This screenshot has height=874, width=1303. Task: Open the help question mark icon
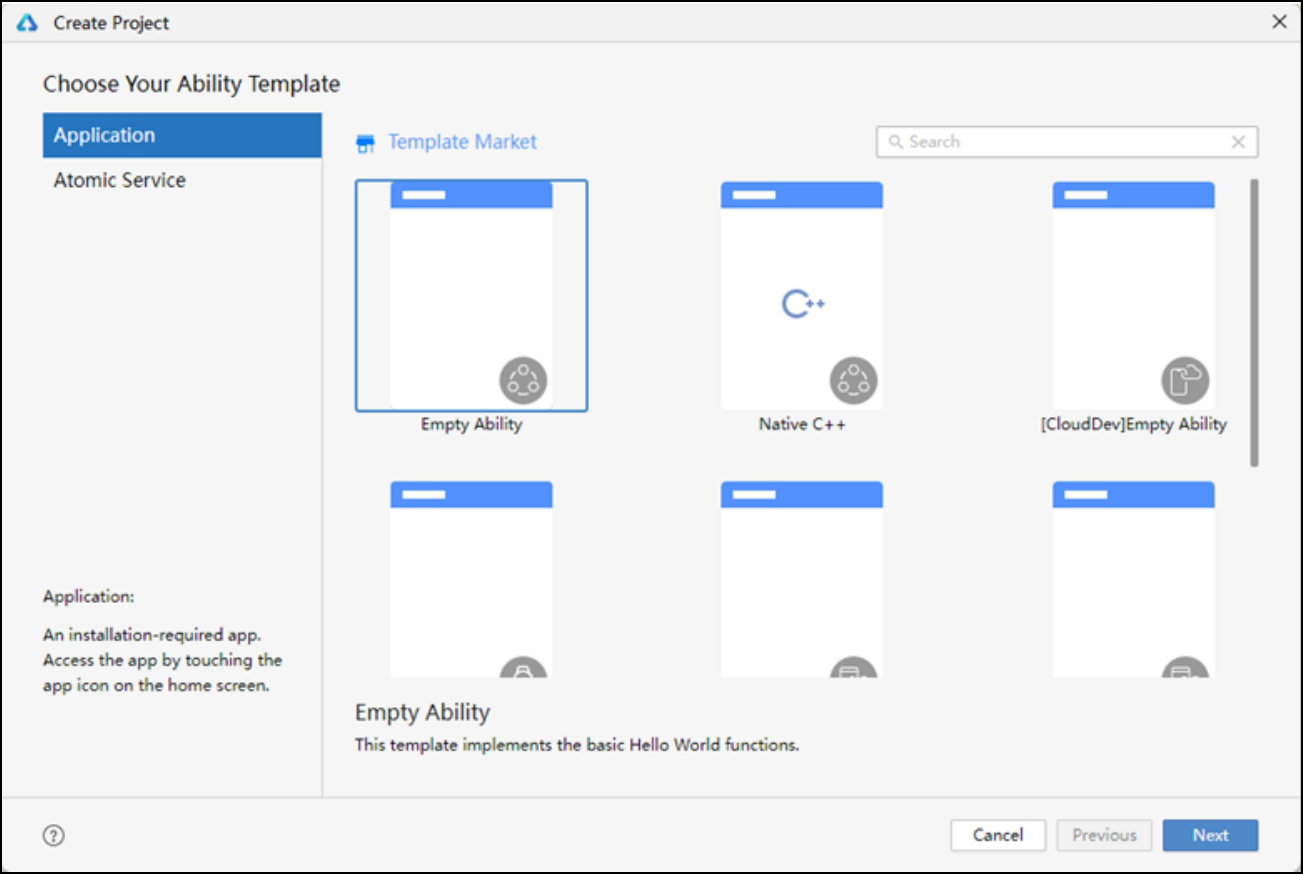click(54, 836)
